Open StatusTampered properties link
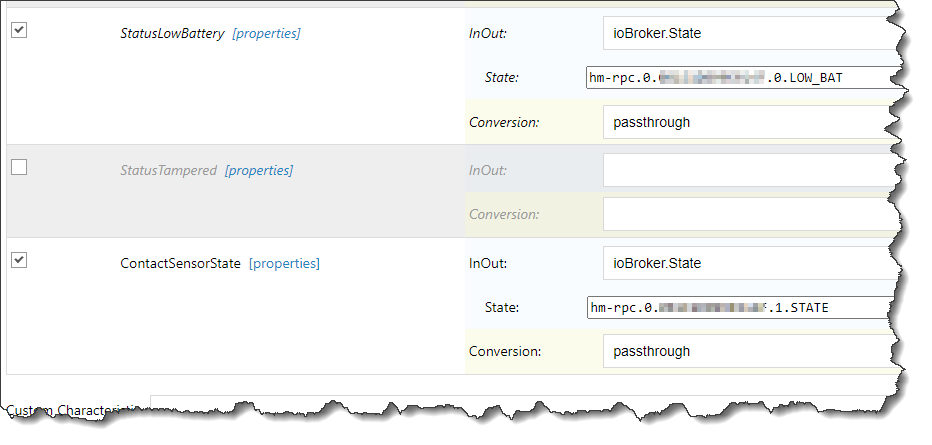This screenshot has width=932, height=445. point(259,170)
